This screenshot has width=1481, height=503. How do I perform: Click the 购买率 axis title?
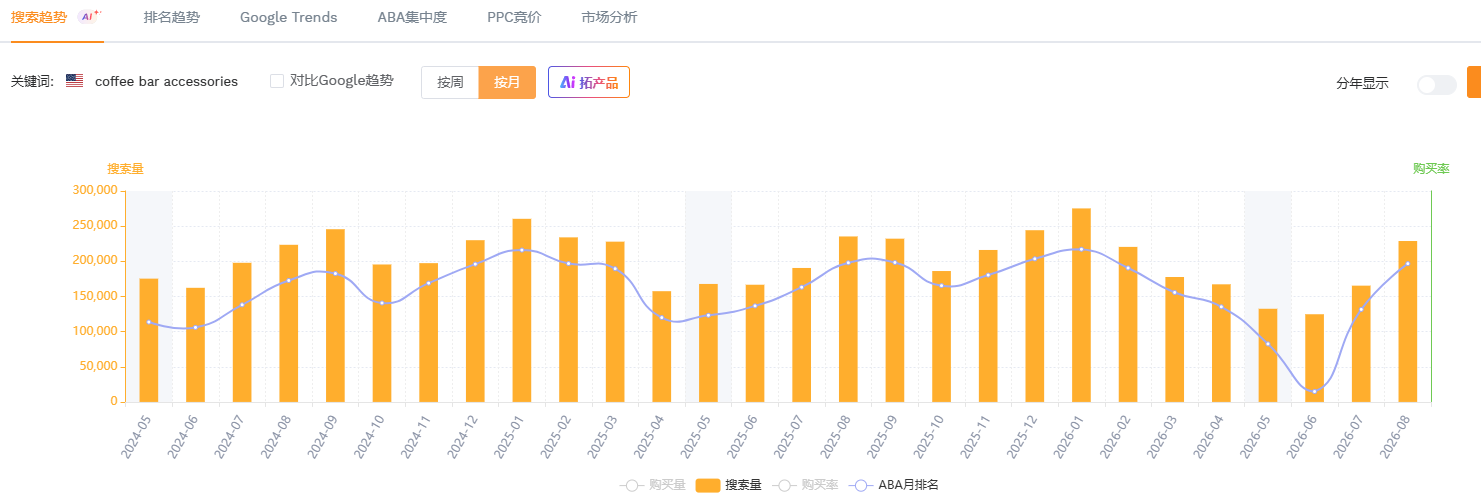pyautogui.click(x=1431, y=169)
